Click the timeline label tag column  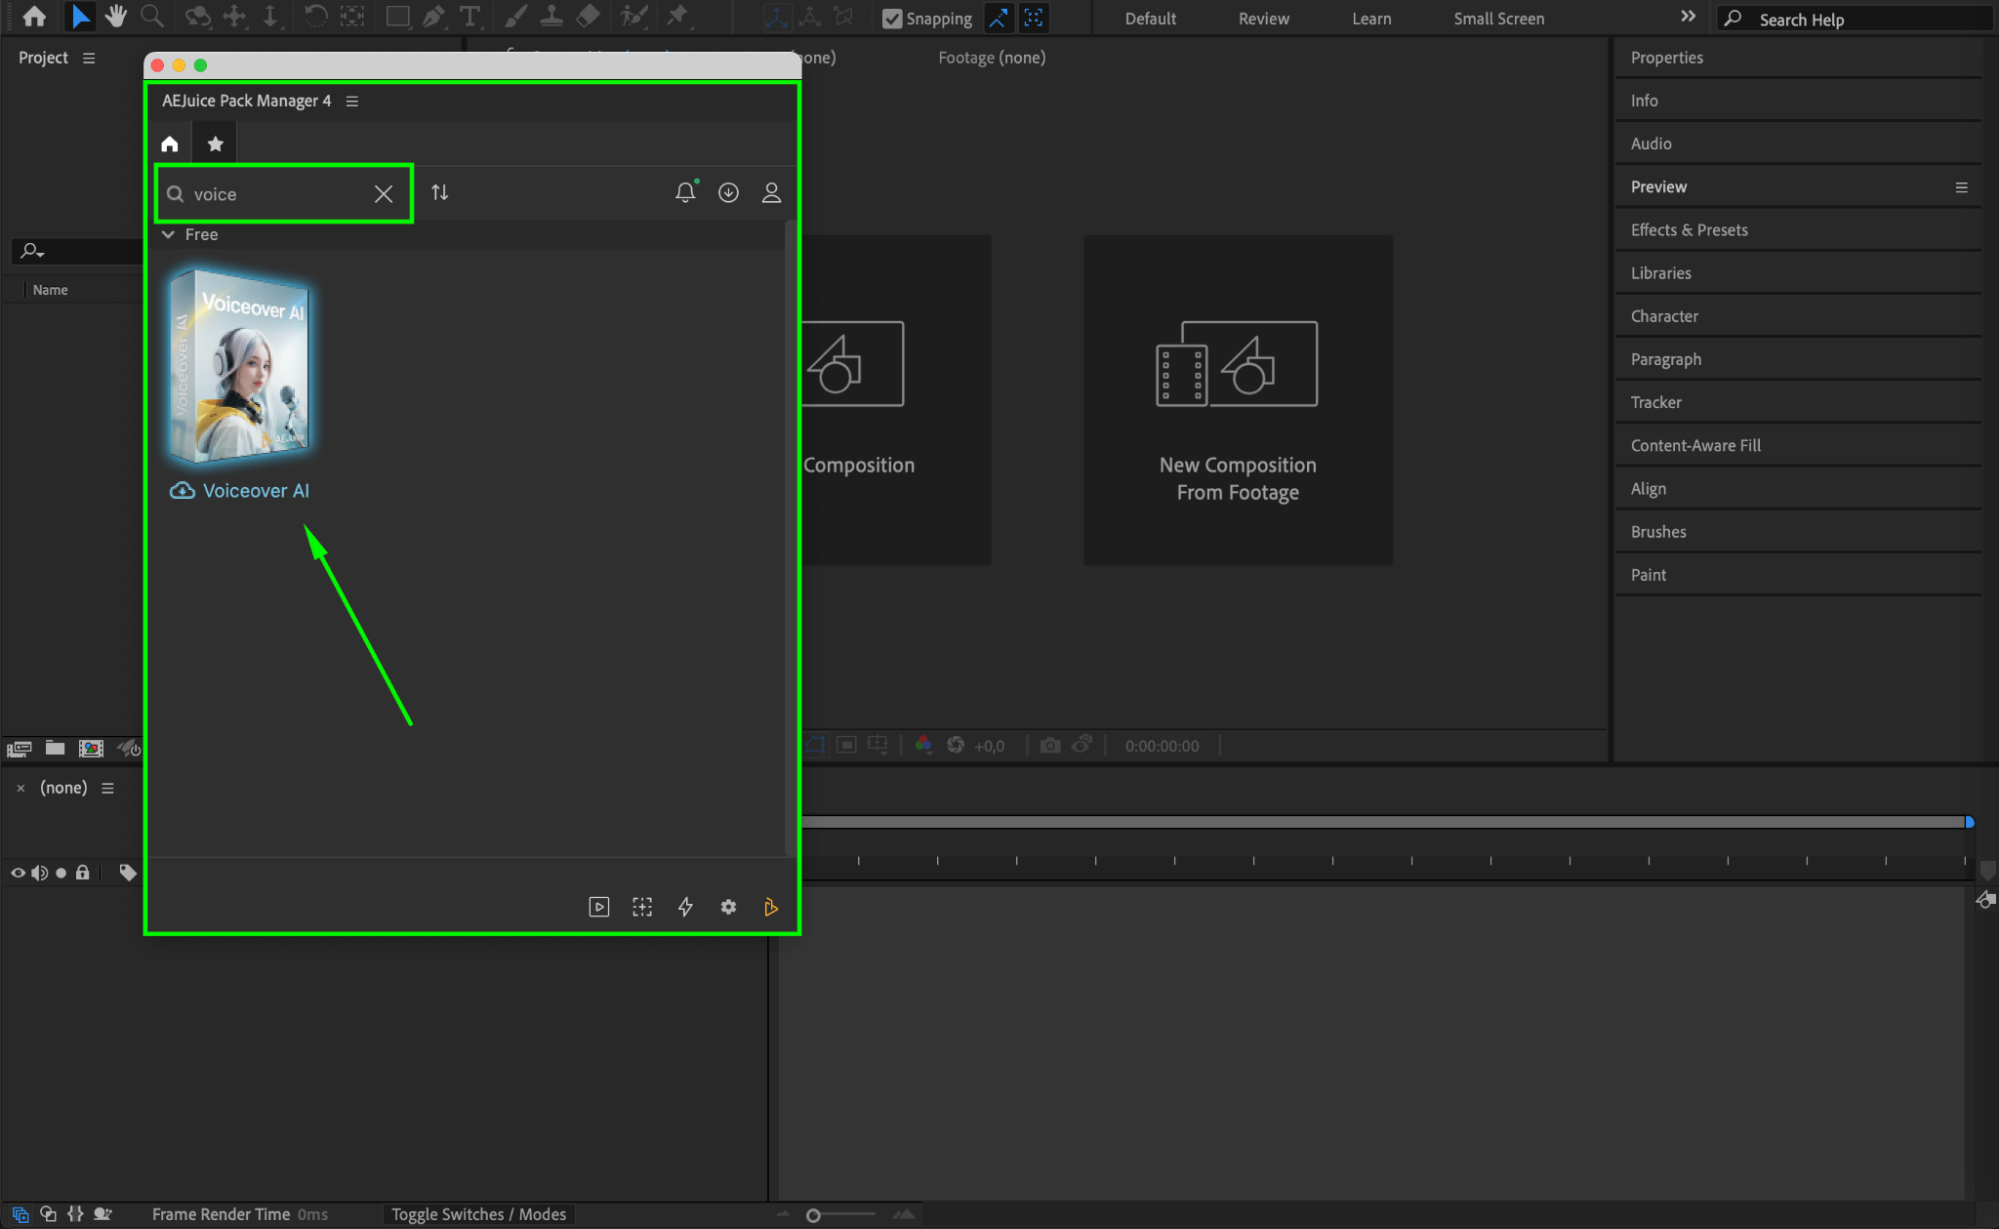pyautogui.click(x=128, y=873)
